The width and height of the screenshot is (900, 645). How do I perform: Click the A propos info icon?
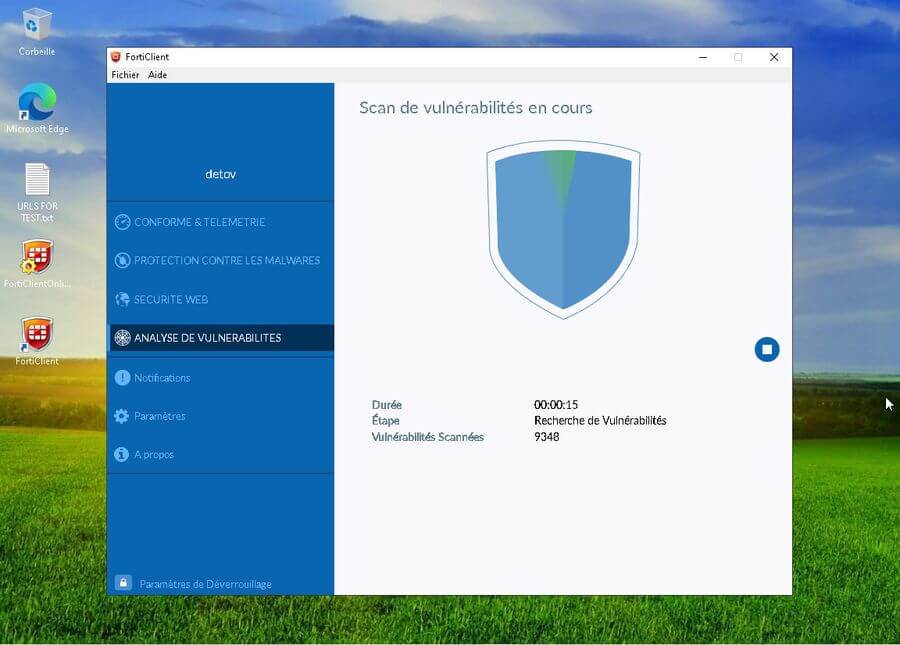(122, 454)
